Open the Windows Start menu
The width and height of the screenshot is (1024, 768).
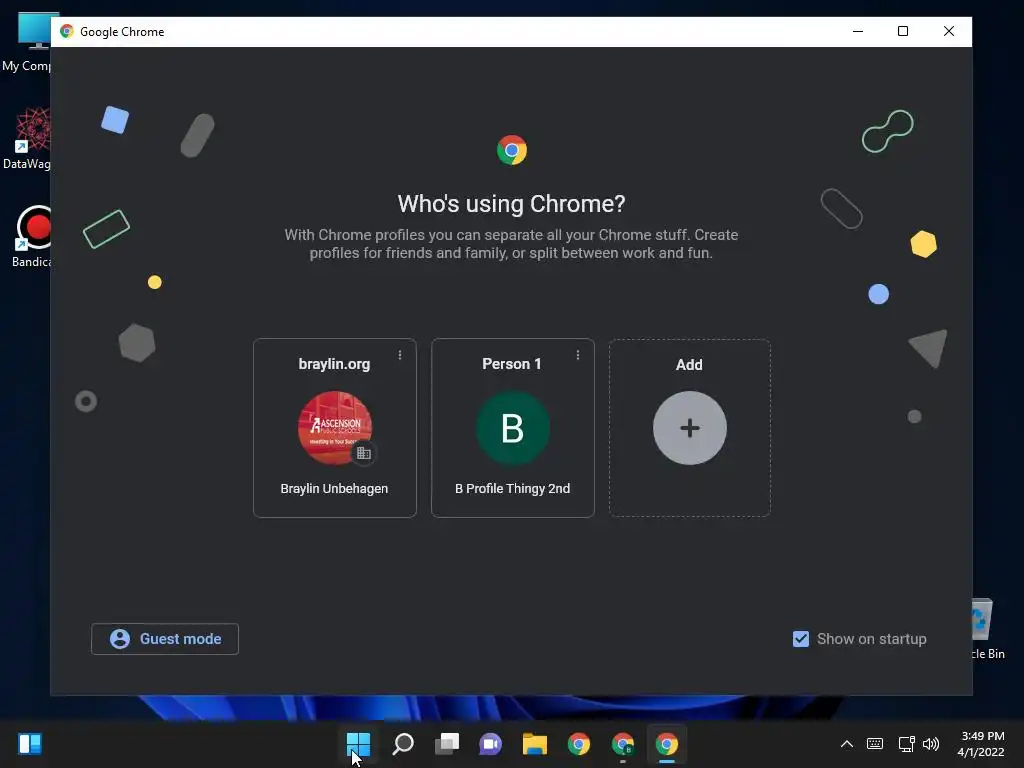(x=359, y=744)
